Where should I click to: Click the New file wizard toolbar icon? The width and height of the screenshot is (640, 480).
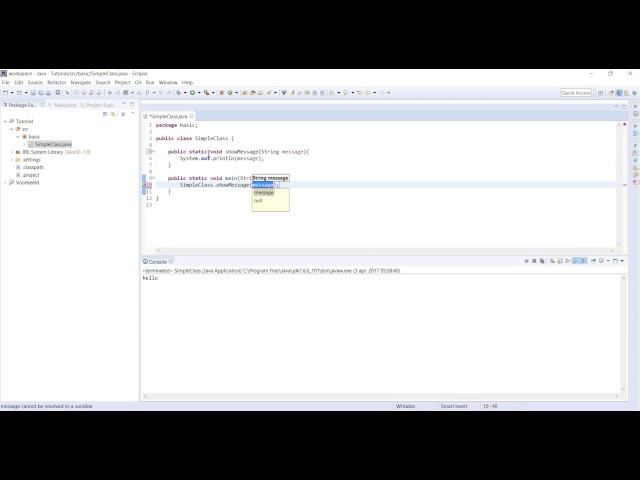coord(6,93)
